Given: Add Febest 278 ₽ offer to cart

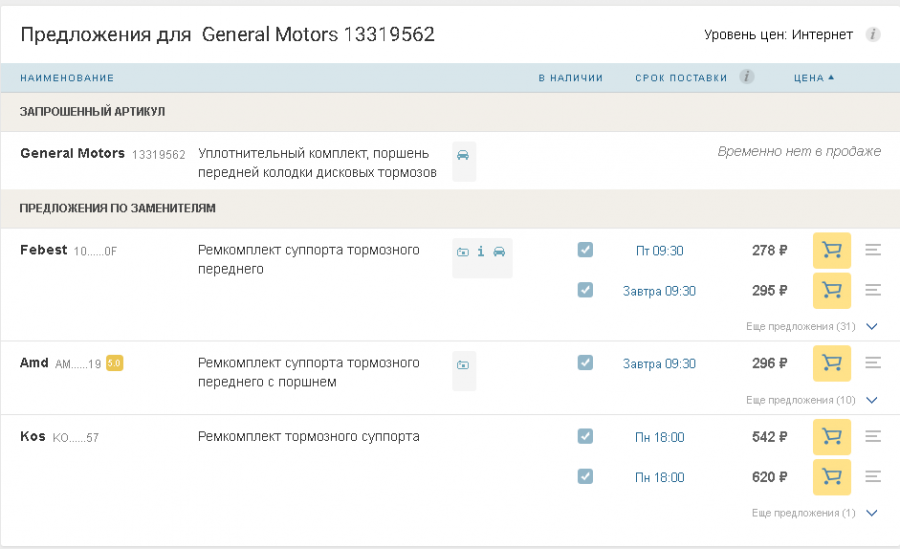Looking at the screenshot, I should pyautogui.click(x=832, y=250).
